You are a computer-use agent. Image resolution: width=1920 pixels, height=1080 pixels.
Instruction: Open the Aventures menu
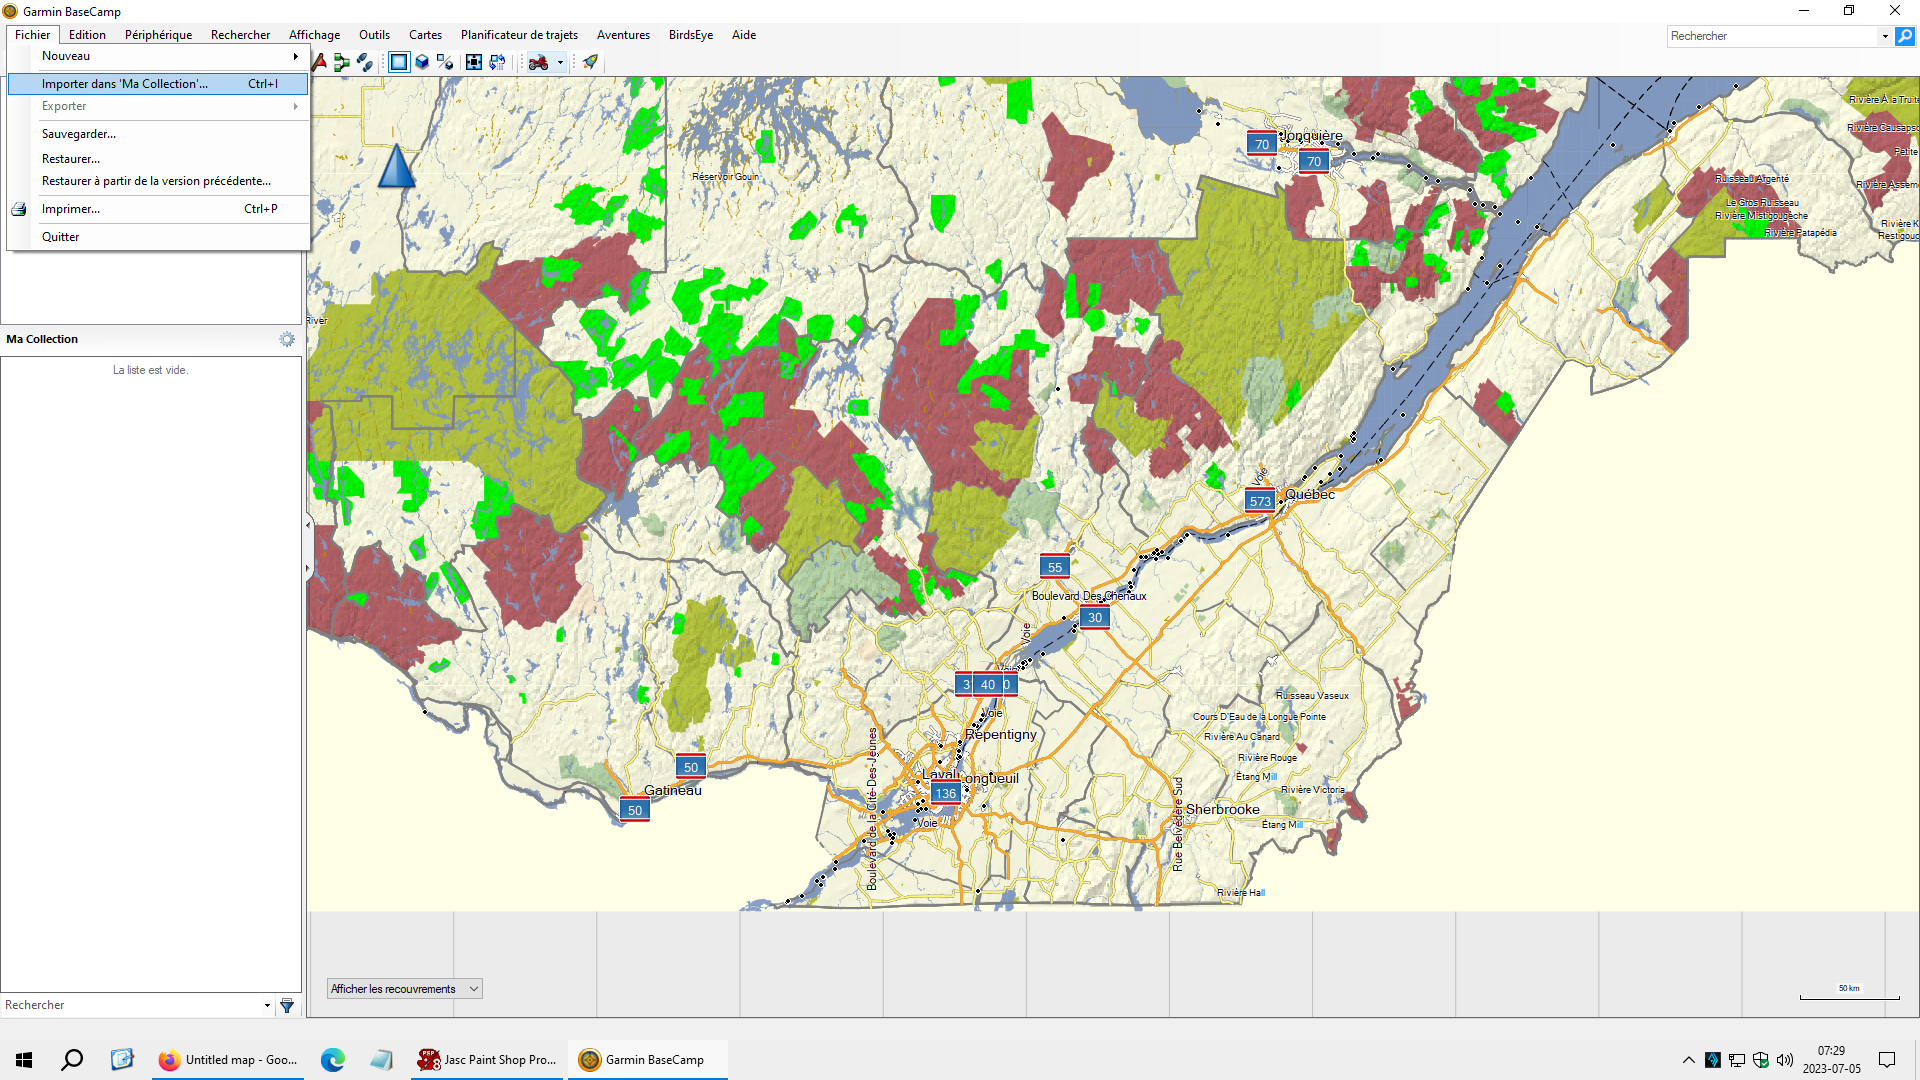623,35
